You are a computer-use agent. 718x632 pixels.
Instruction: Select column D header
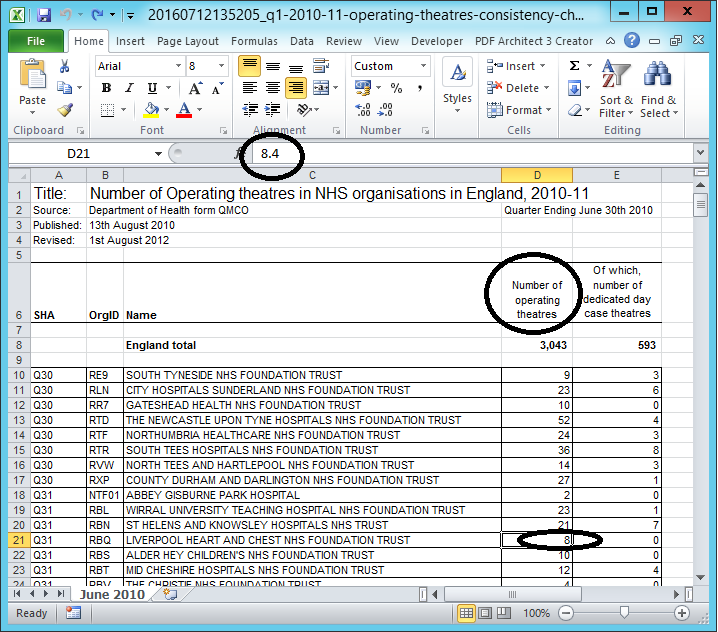pyautogui.click(x=537, y=175)
